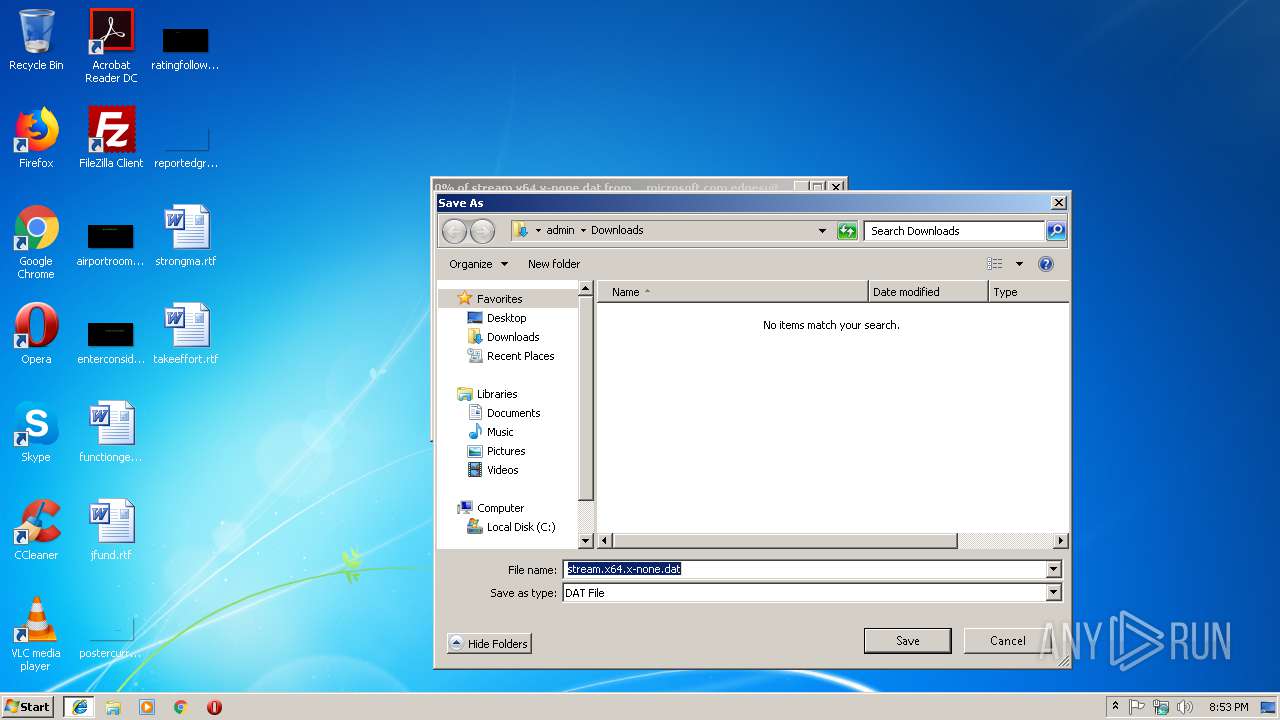Image resolution: width=1280 pixels, height=720 pixels.
Task: Click the Cancel button
Action: click(x=1007, y=641)
